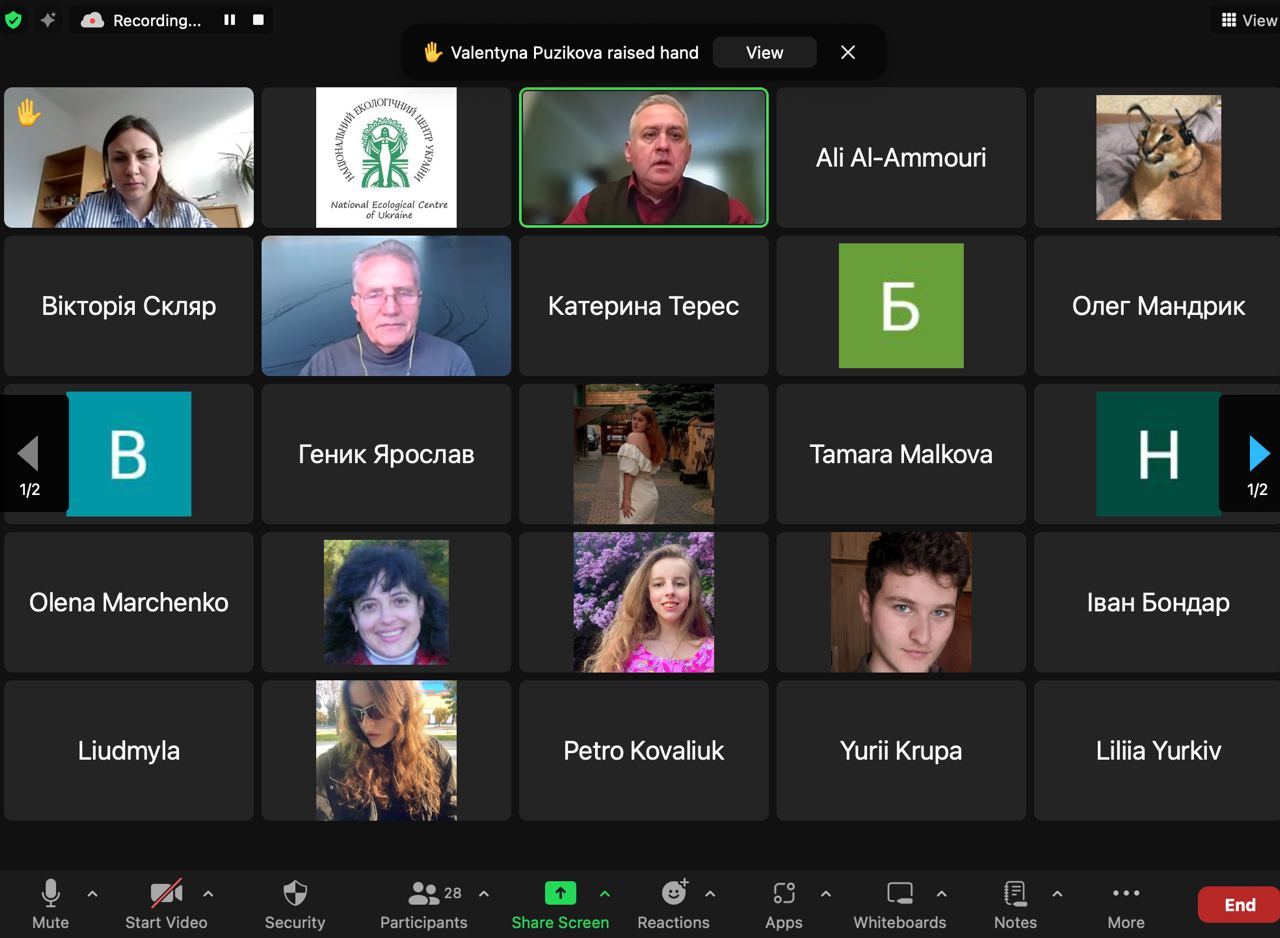This screenshot has width=1280, height=938.
Task: Mute the microphone
Action: click(x=50, y=904)
